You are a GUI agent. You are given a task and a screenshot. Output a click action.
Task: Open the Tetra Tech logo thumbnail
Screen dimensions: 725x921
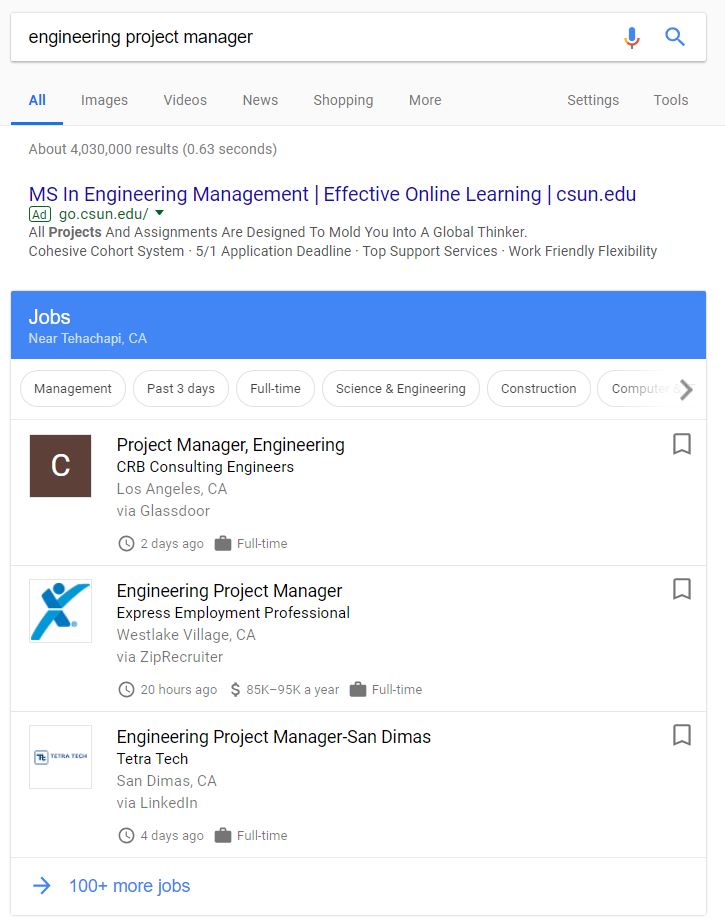click(61, 757)
